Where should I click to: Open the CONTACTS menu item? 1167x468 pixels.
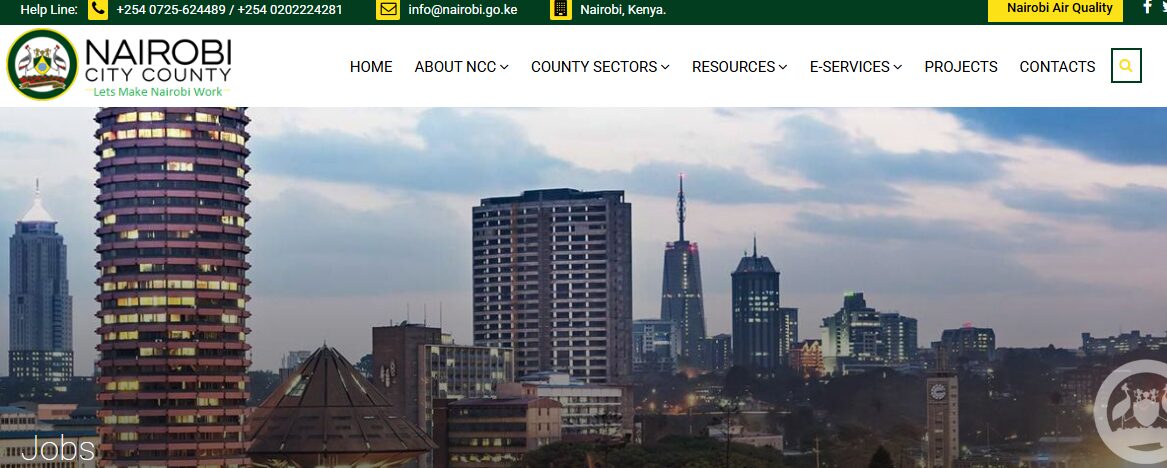(x=1057, y=67)
